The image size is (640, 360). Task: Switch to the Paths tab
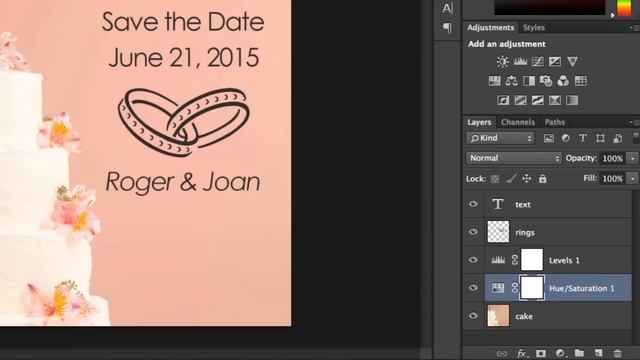(x=555, y=122)
